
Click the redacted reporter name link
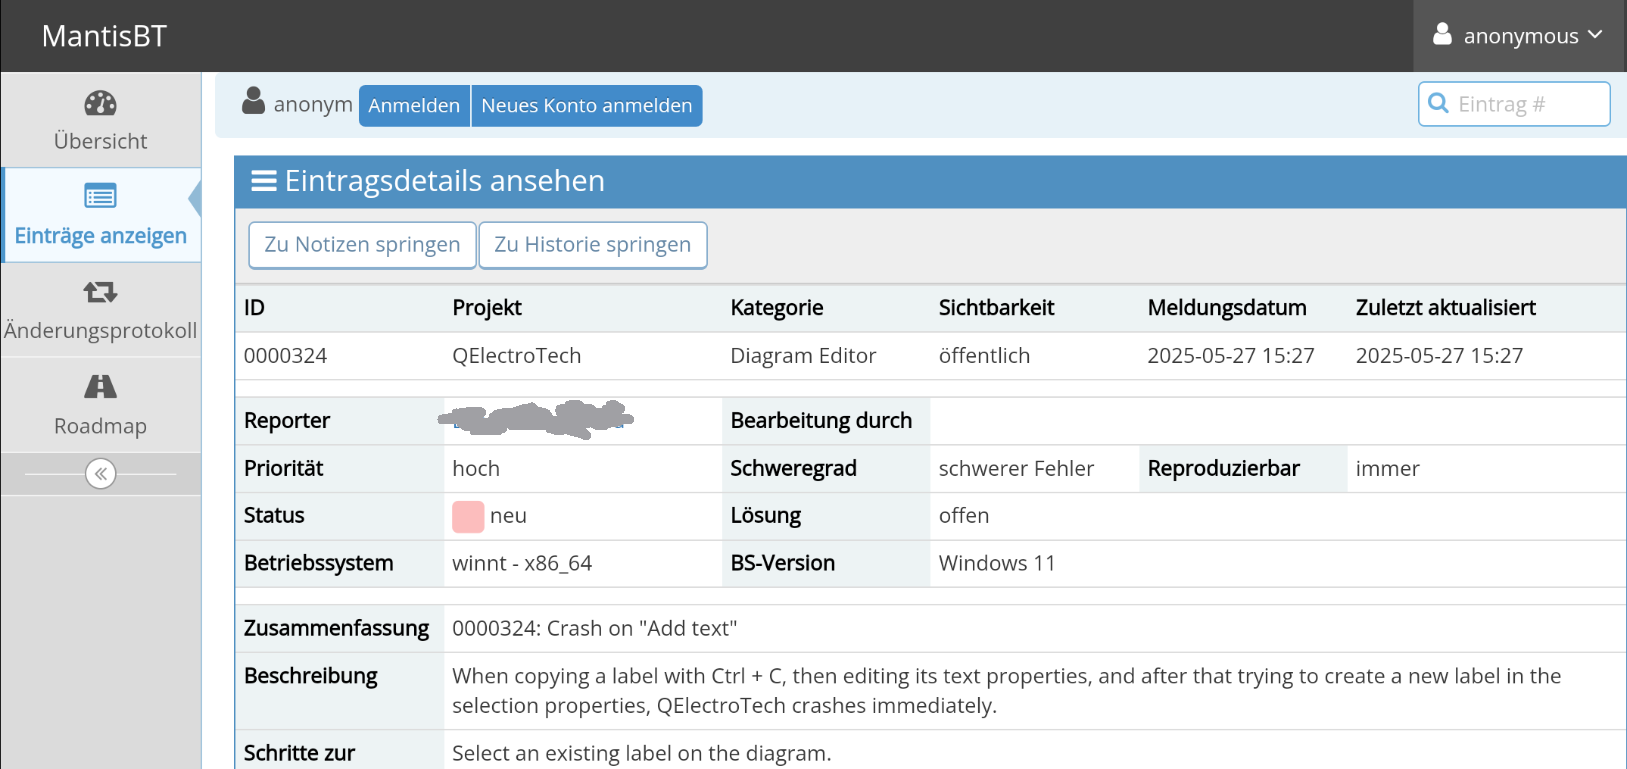(x=537, y=420)
